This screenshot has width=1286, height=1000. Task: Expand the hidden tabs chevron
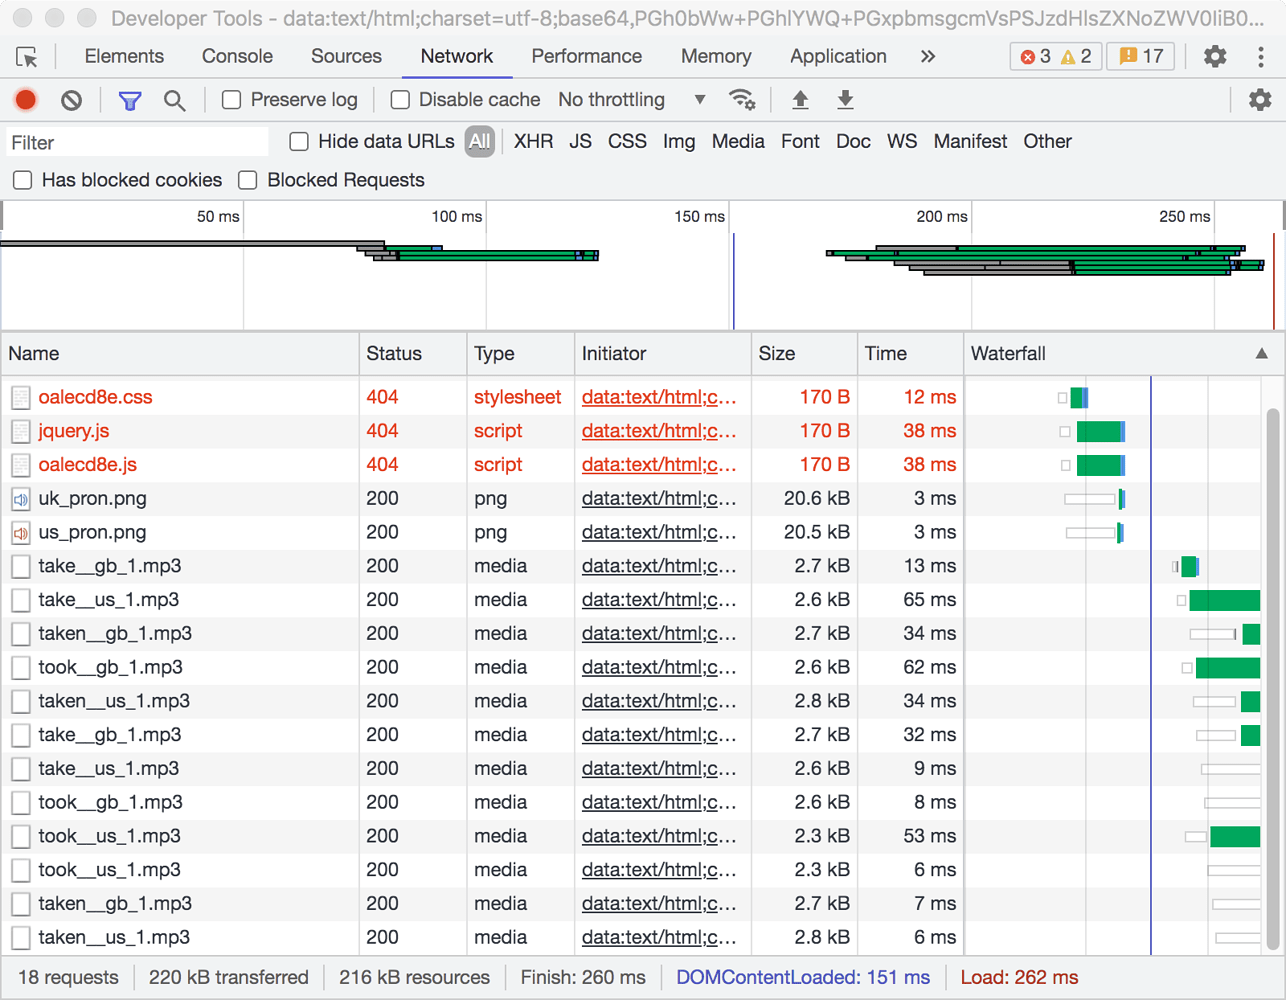click(x=928, y=57)
